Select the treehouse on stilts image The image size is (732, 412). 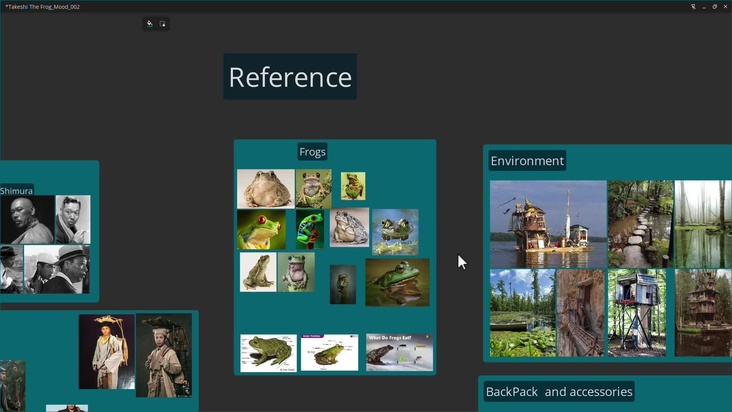[x=637, y=312]
